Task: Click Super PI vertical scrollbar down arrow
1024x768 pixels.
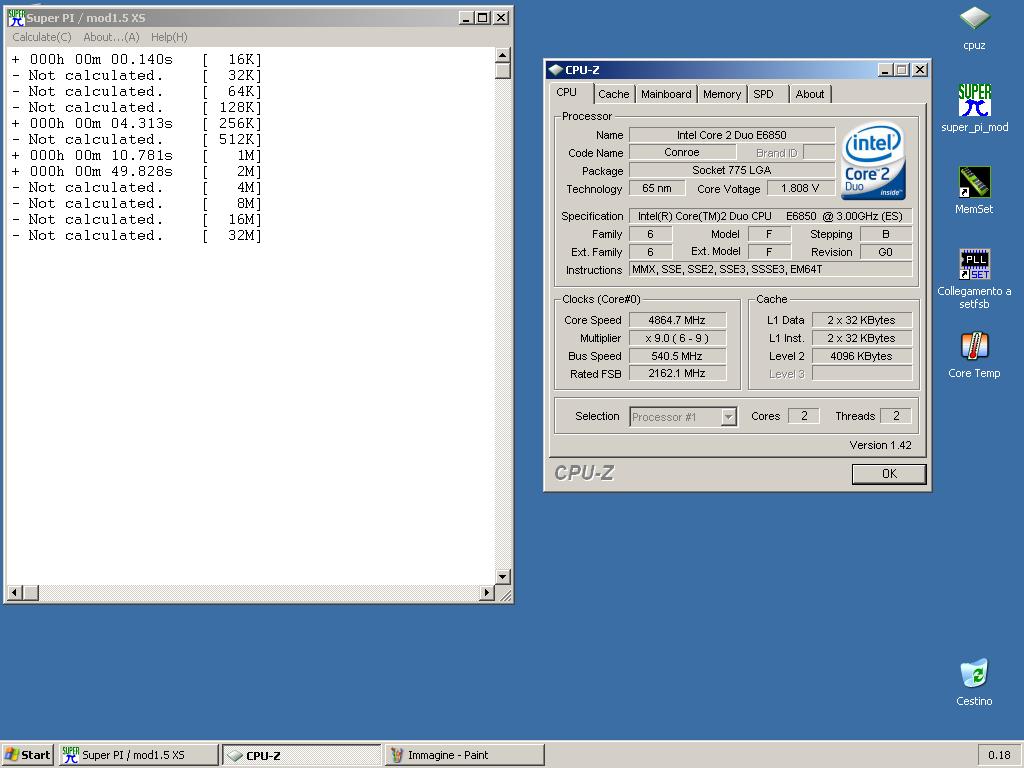Action: click(502, 577)
